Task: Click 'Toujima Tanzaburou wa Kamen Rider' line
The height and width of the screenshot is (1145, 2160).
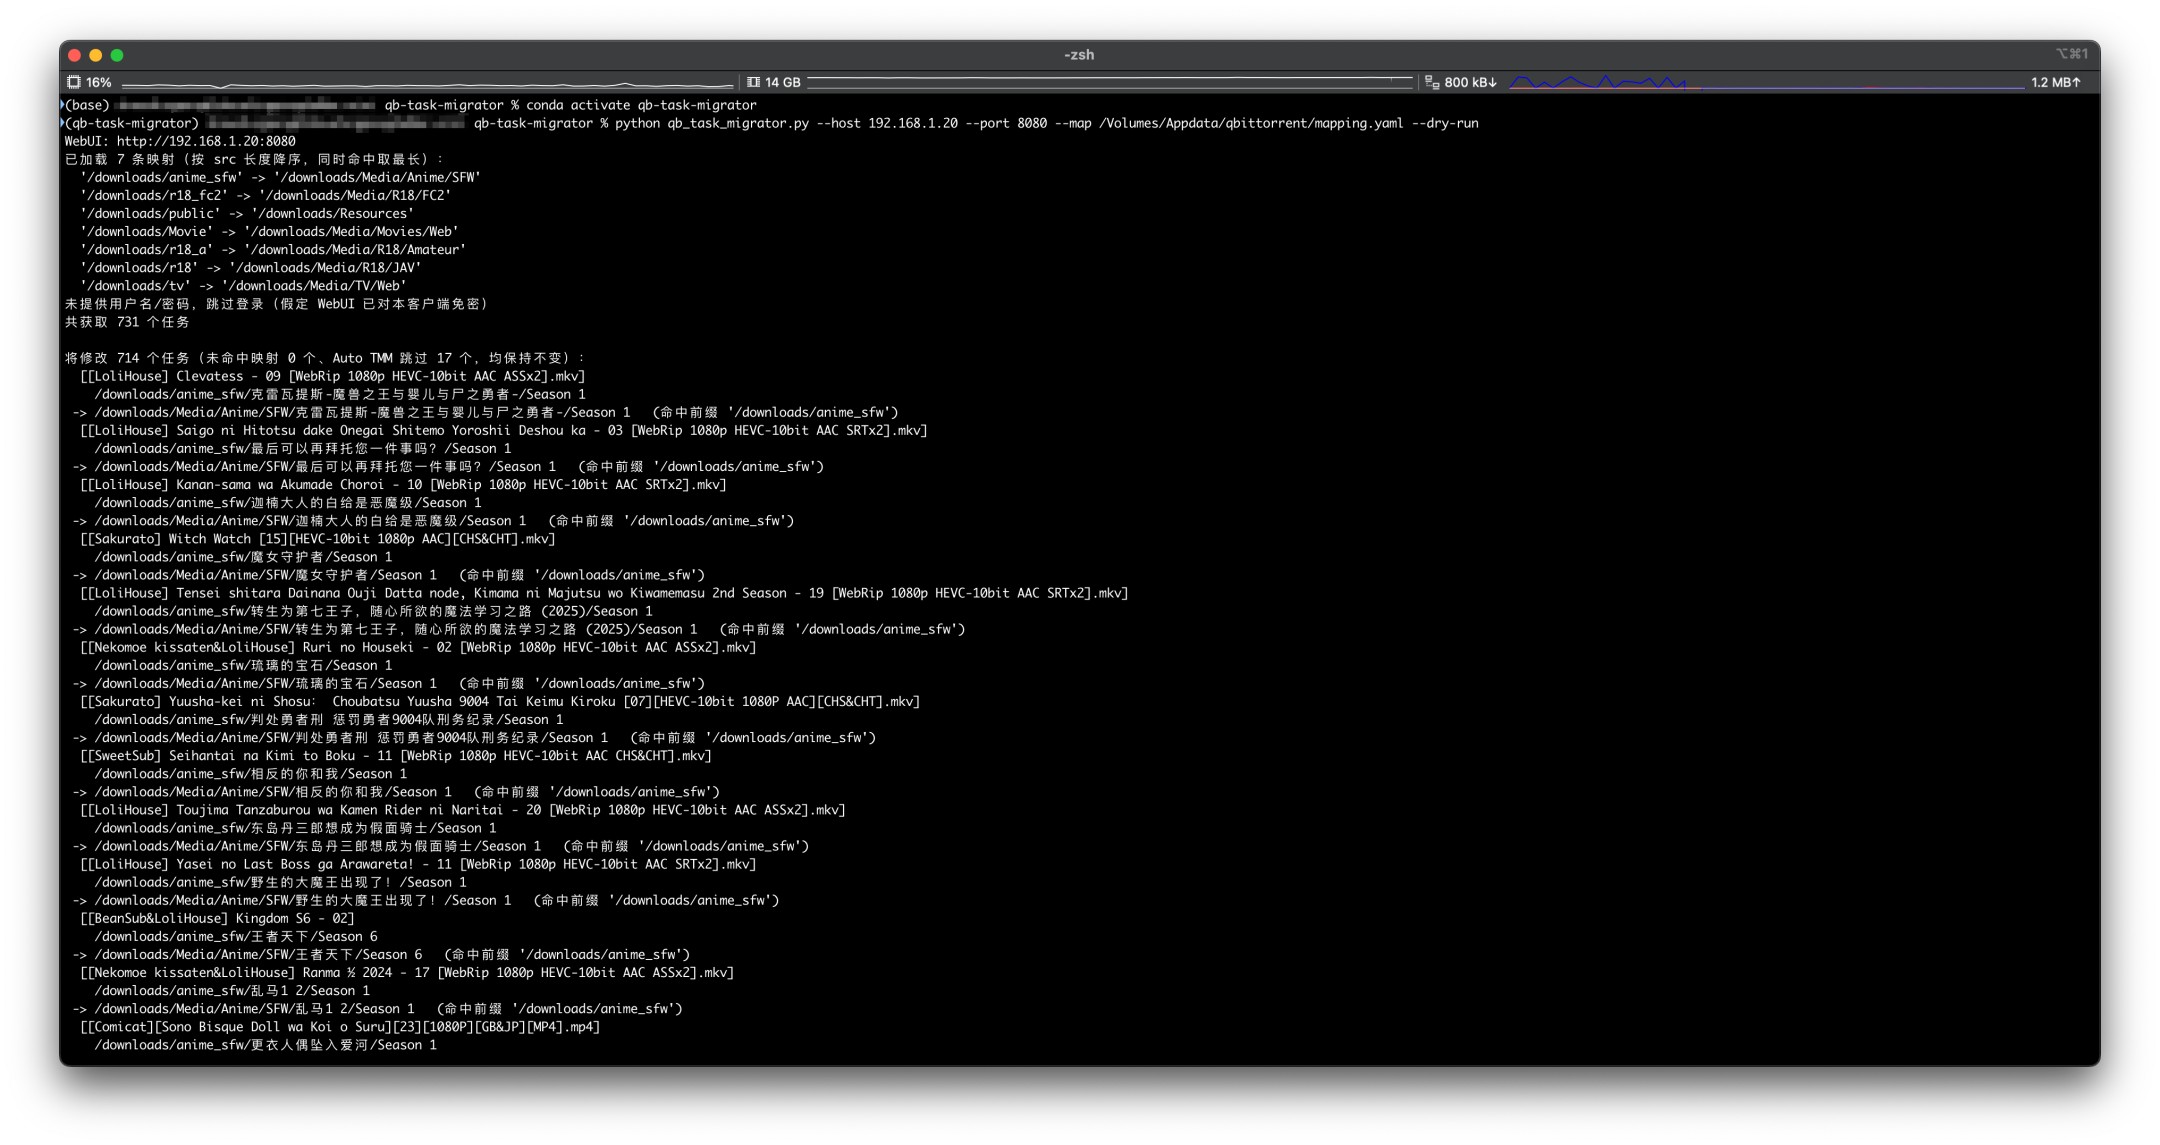Action: tap(462, 810)
